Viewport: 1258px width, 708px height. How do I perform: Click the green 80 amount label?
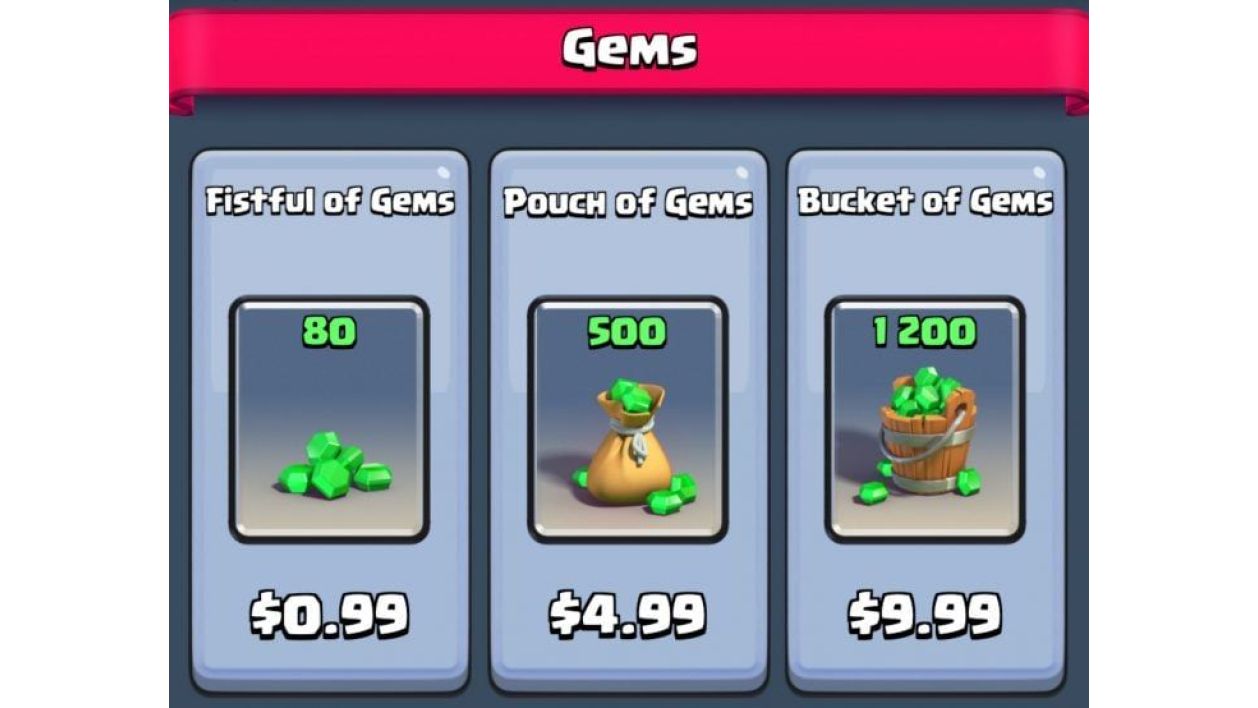tap(329, 331)
